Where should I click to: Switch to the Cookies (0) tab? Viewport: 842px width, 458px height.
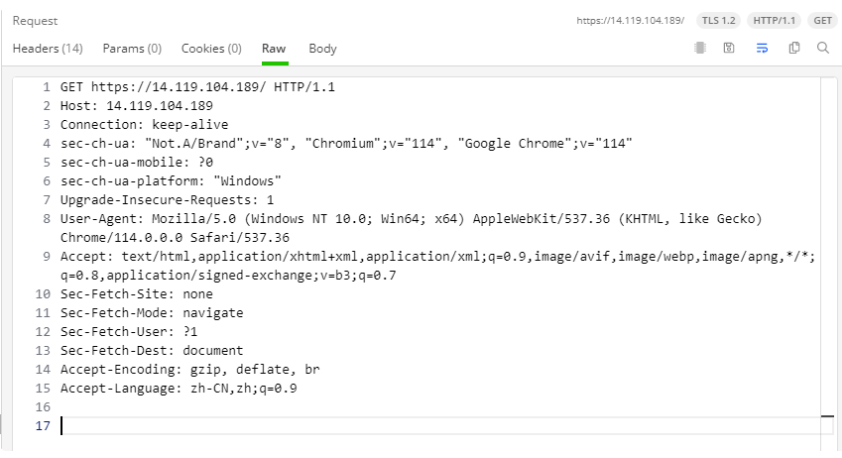click(x=212, y=49)
